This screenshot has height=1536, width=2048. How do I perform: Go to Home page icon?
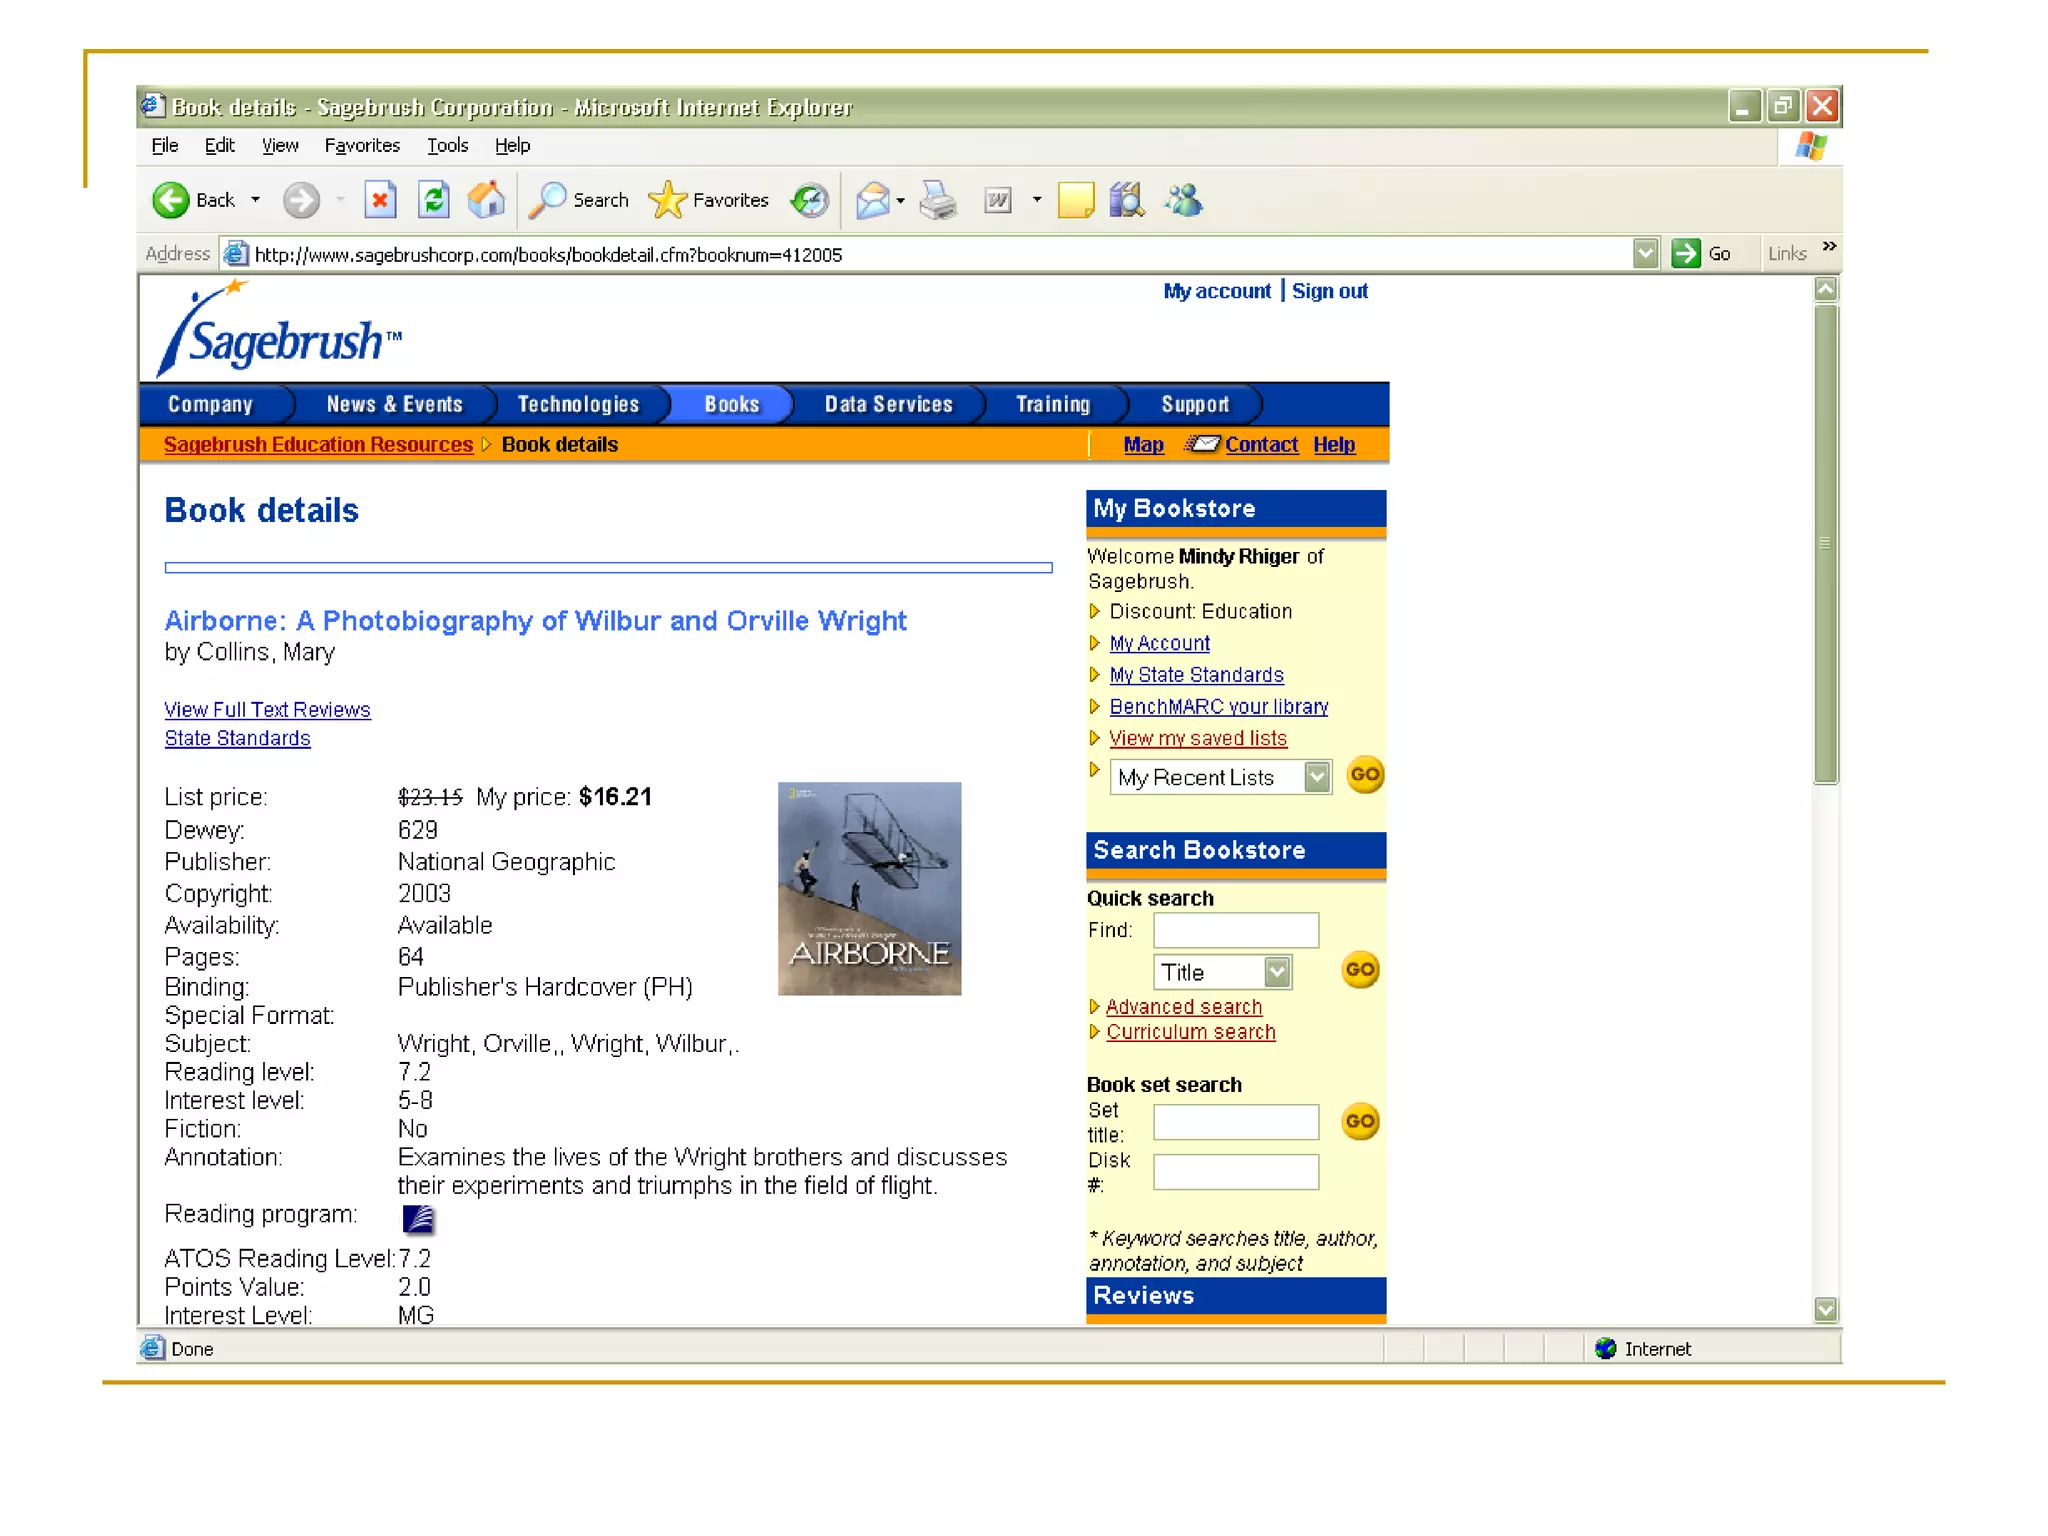(x=487, y=200)
